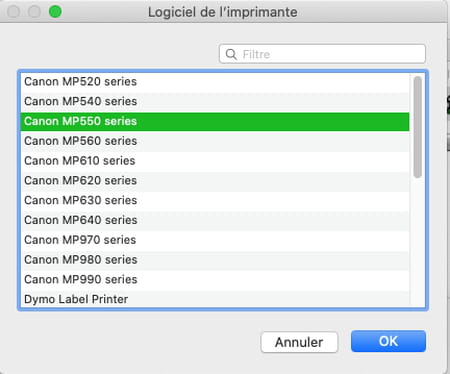This screenshot has width=450, height=374.
Task: Select Canon MP630 series
Action: [x=215, y=200]
